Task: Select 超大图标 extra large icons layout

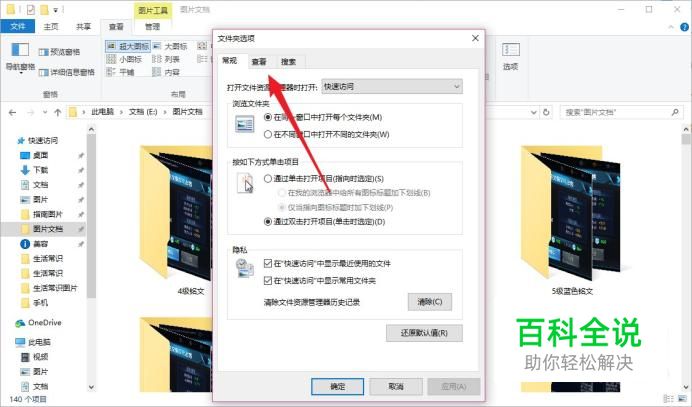Action: (x=128, y=46)
